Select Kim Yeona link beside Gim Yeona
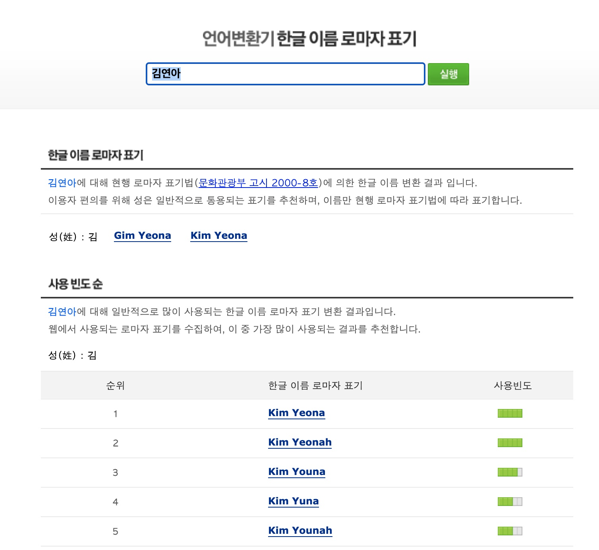Viewport: 599px width, 550px height. (x=219, y=236)
